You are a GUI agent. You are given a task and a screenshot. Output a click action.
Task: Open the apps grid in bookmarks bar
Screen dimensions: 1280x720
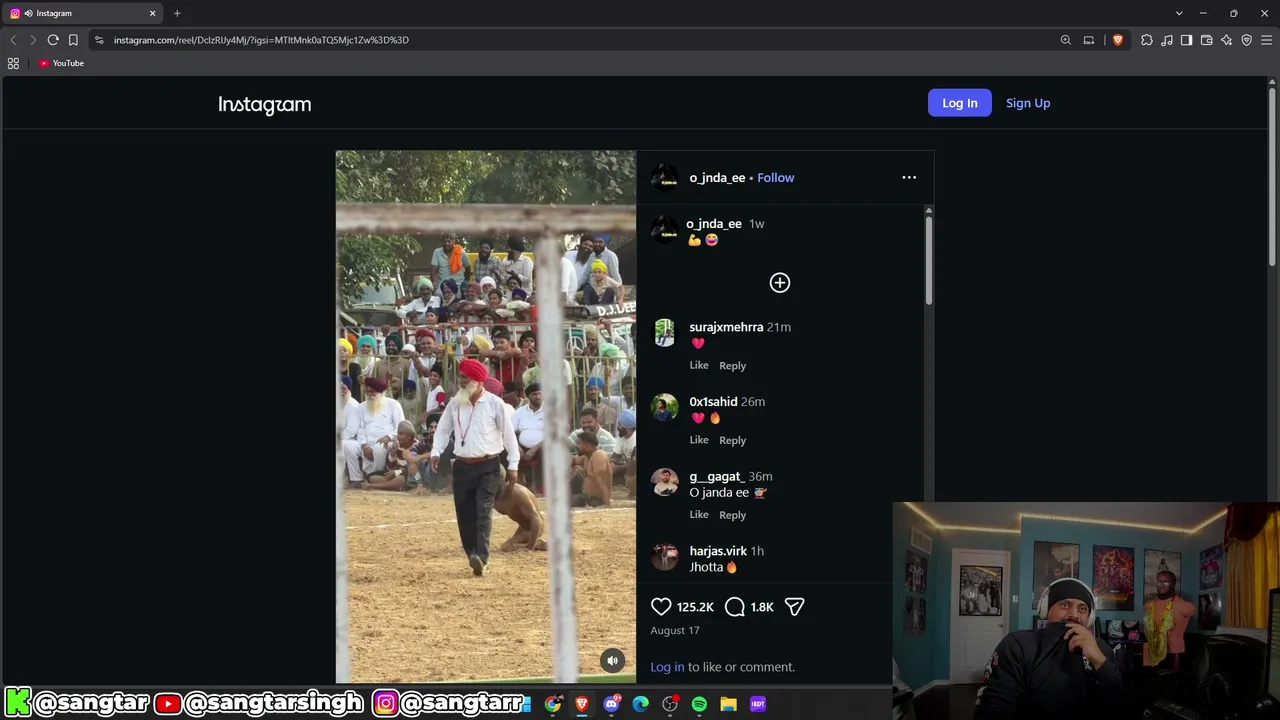pos(13,63)
